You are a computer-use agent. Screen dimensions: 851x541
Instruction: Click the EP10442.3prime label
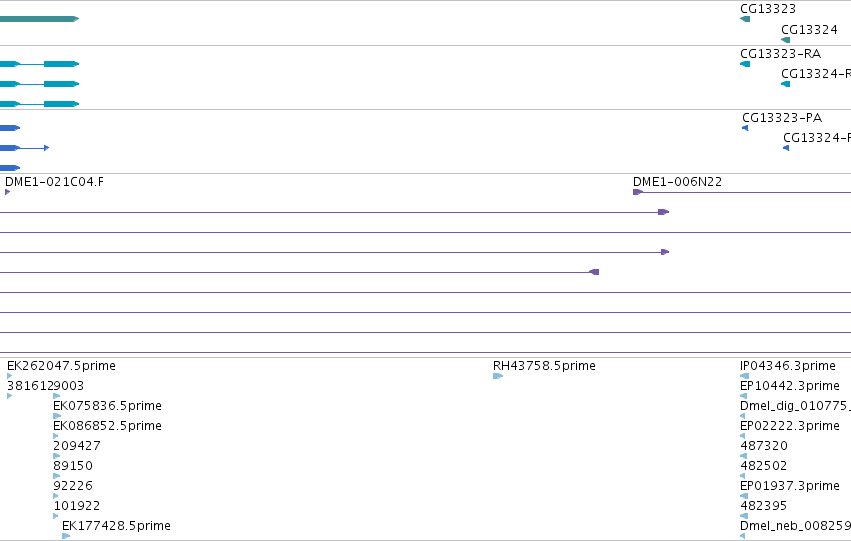click(790, 386)
